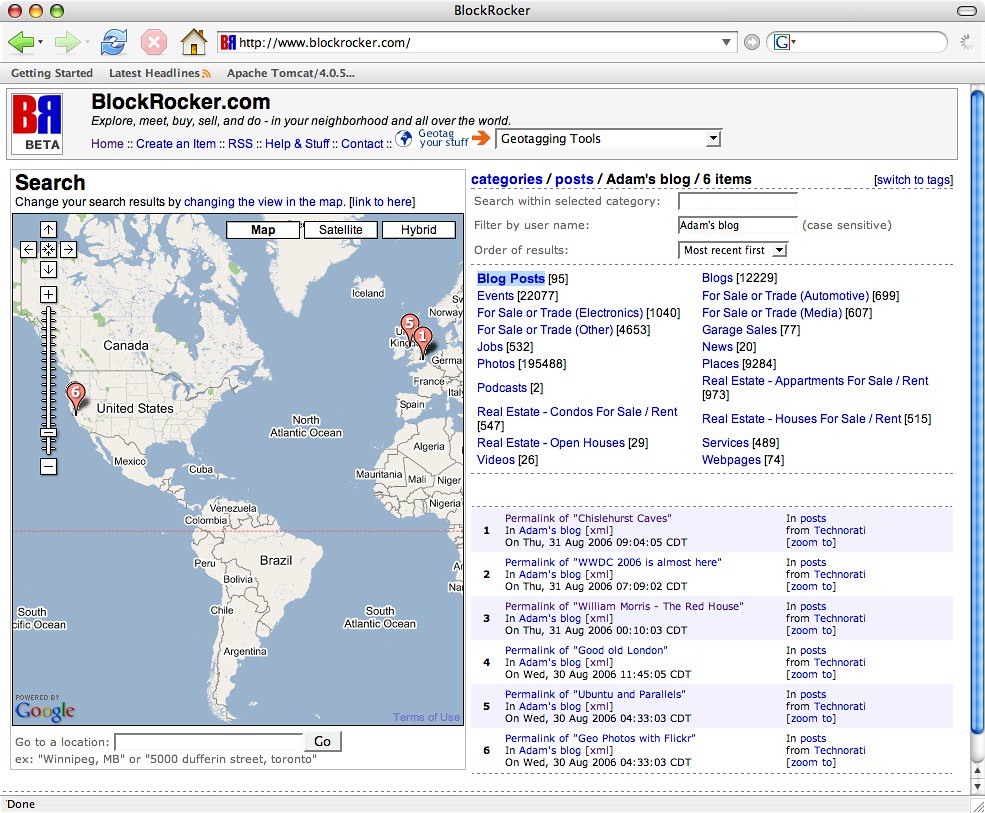The width and height of the screenshot is (985, 813).
Task: Click the Geotag your stuff globe icon
Action: pyautogui.click(x=403, y=138)
